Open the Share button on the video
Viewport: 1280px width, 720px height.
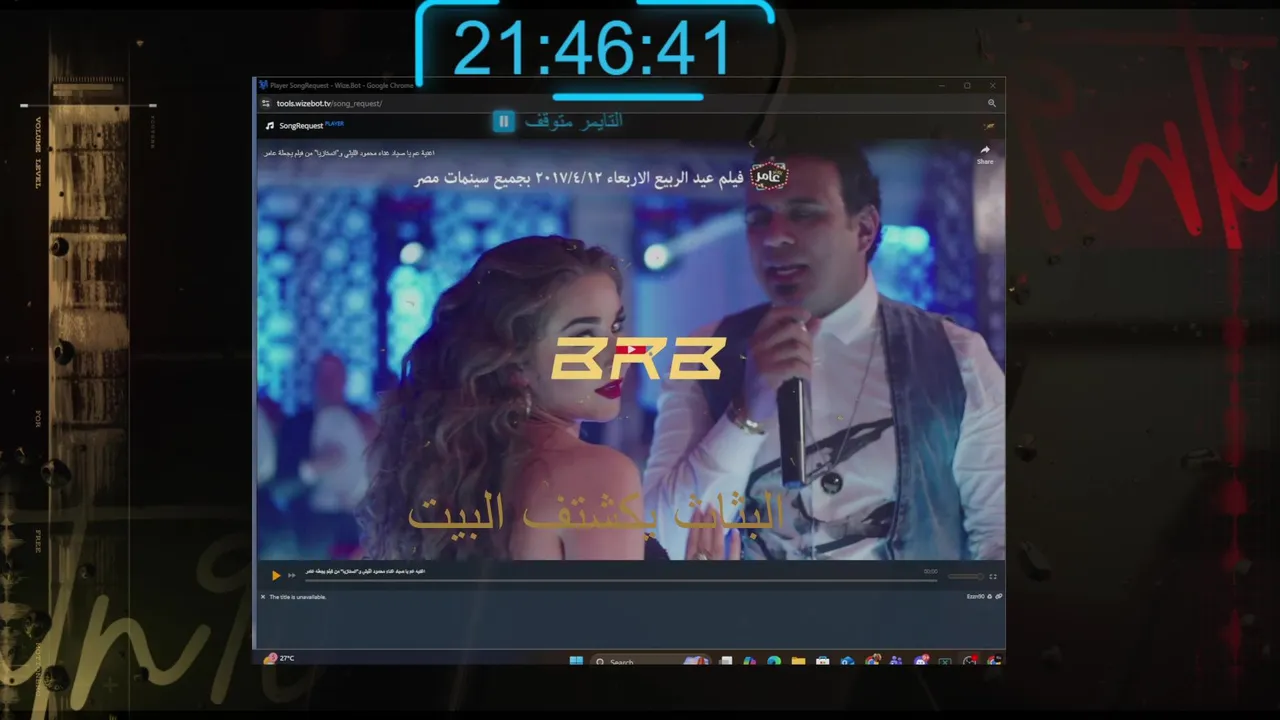point(985,154)
